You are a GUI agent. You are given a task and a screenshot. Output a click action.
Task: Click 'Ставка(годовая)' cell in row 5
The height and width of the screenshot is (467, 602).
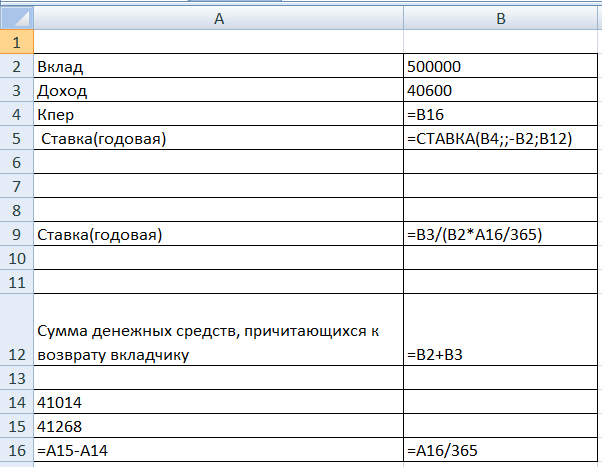(x=218, y=138)
